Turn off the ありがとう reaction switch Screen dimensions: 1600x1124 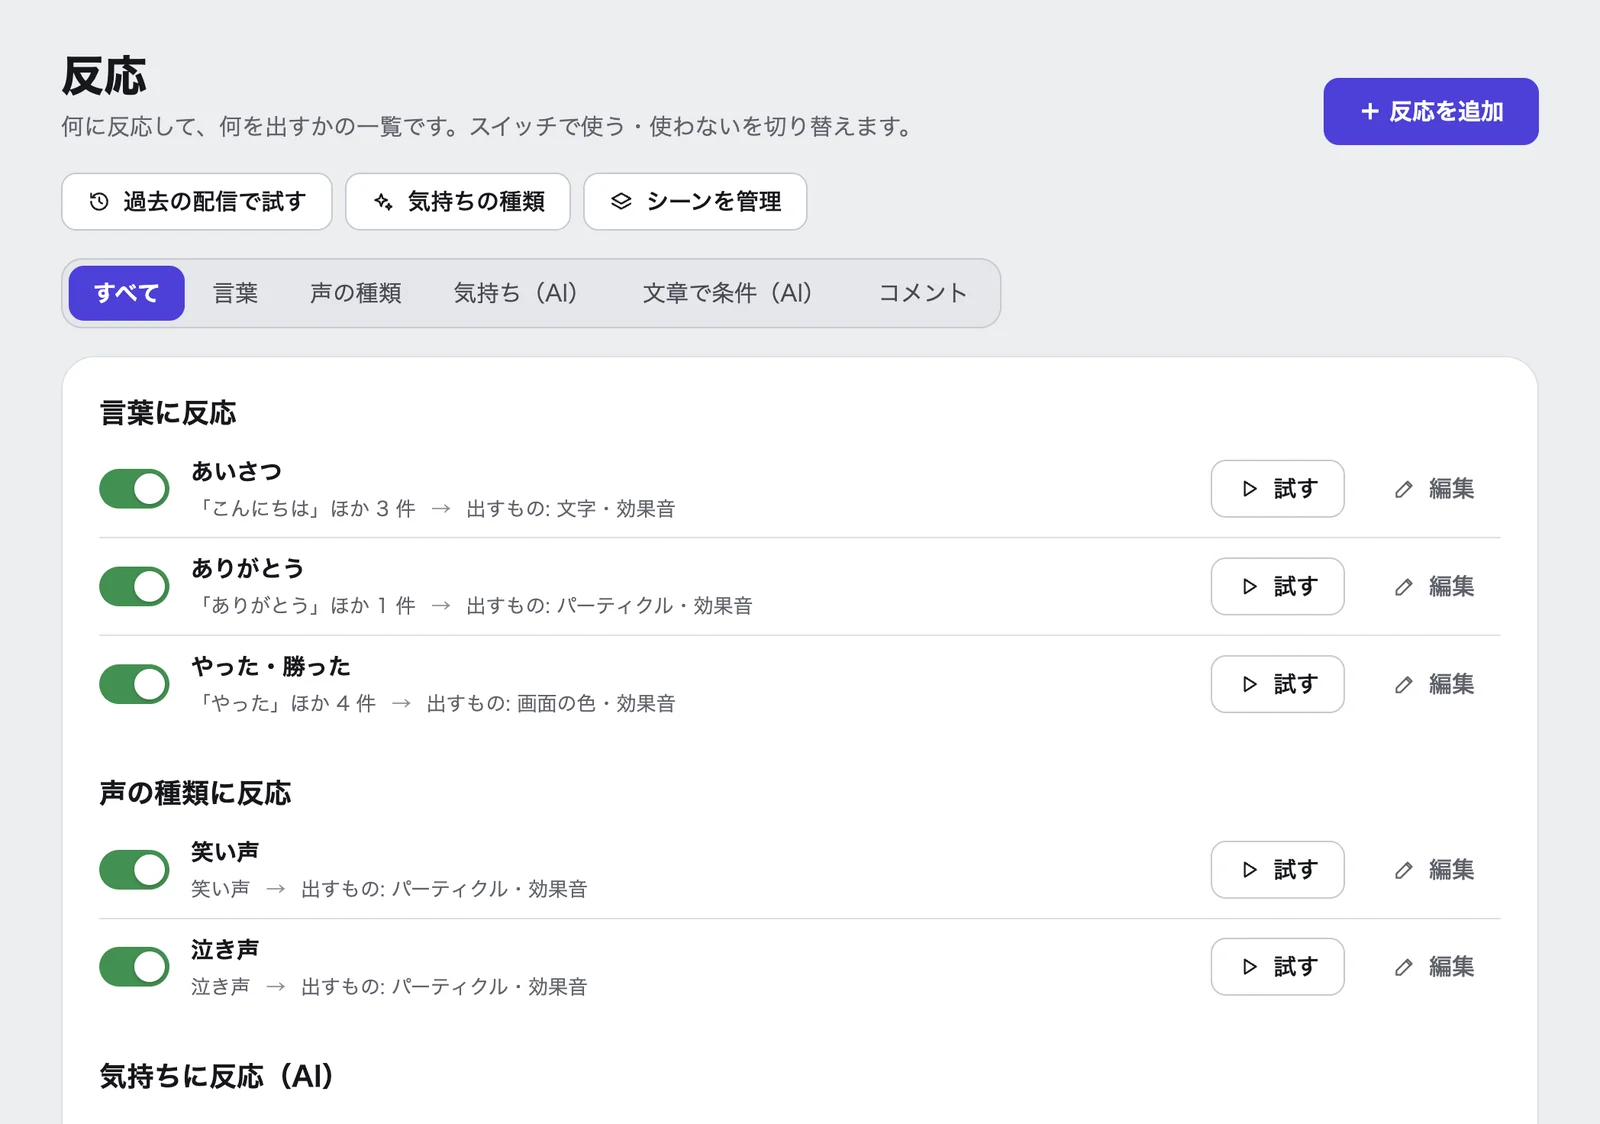pos(134,587)
